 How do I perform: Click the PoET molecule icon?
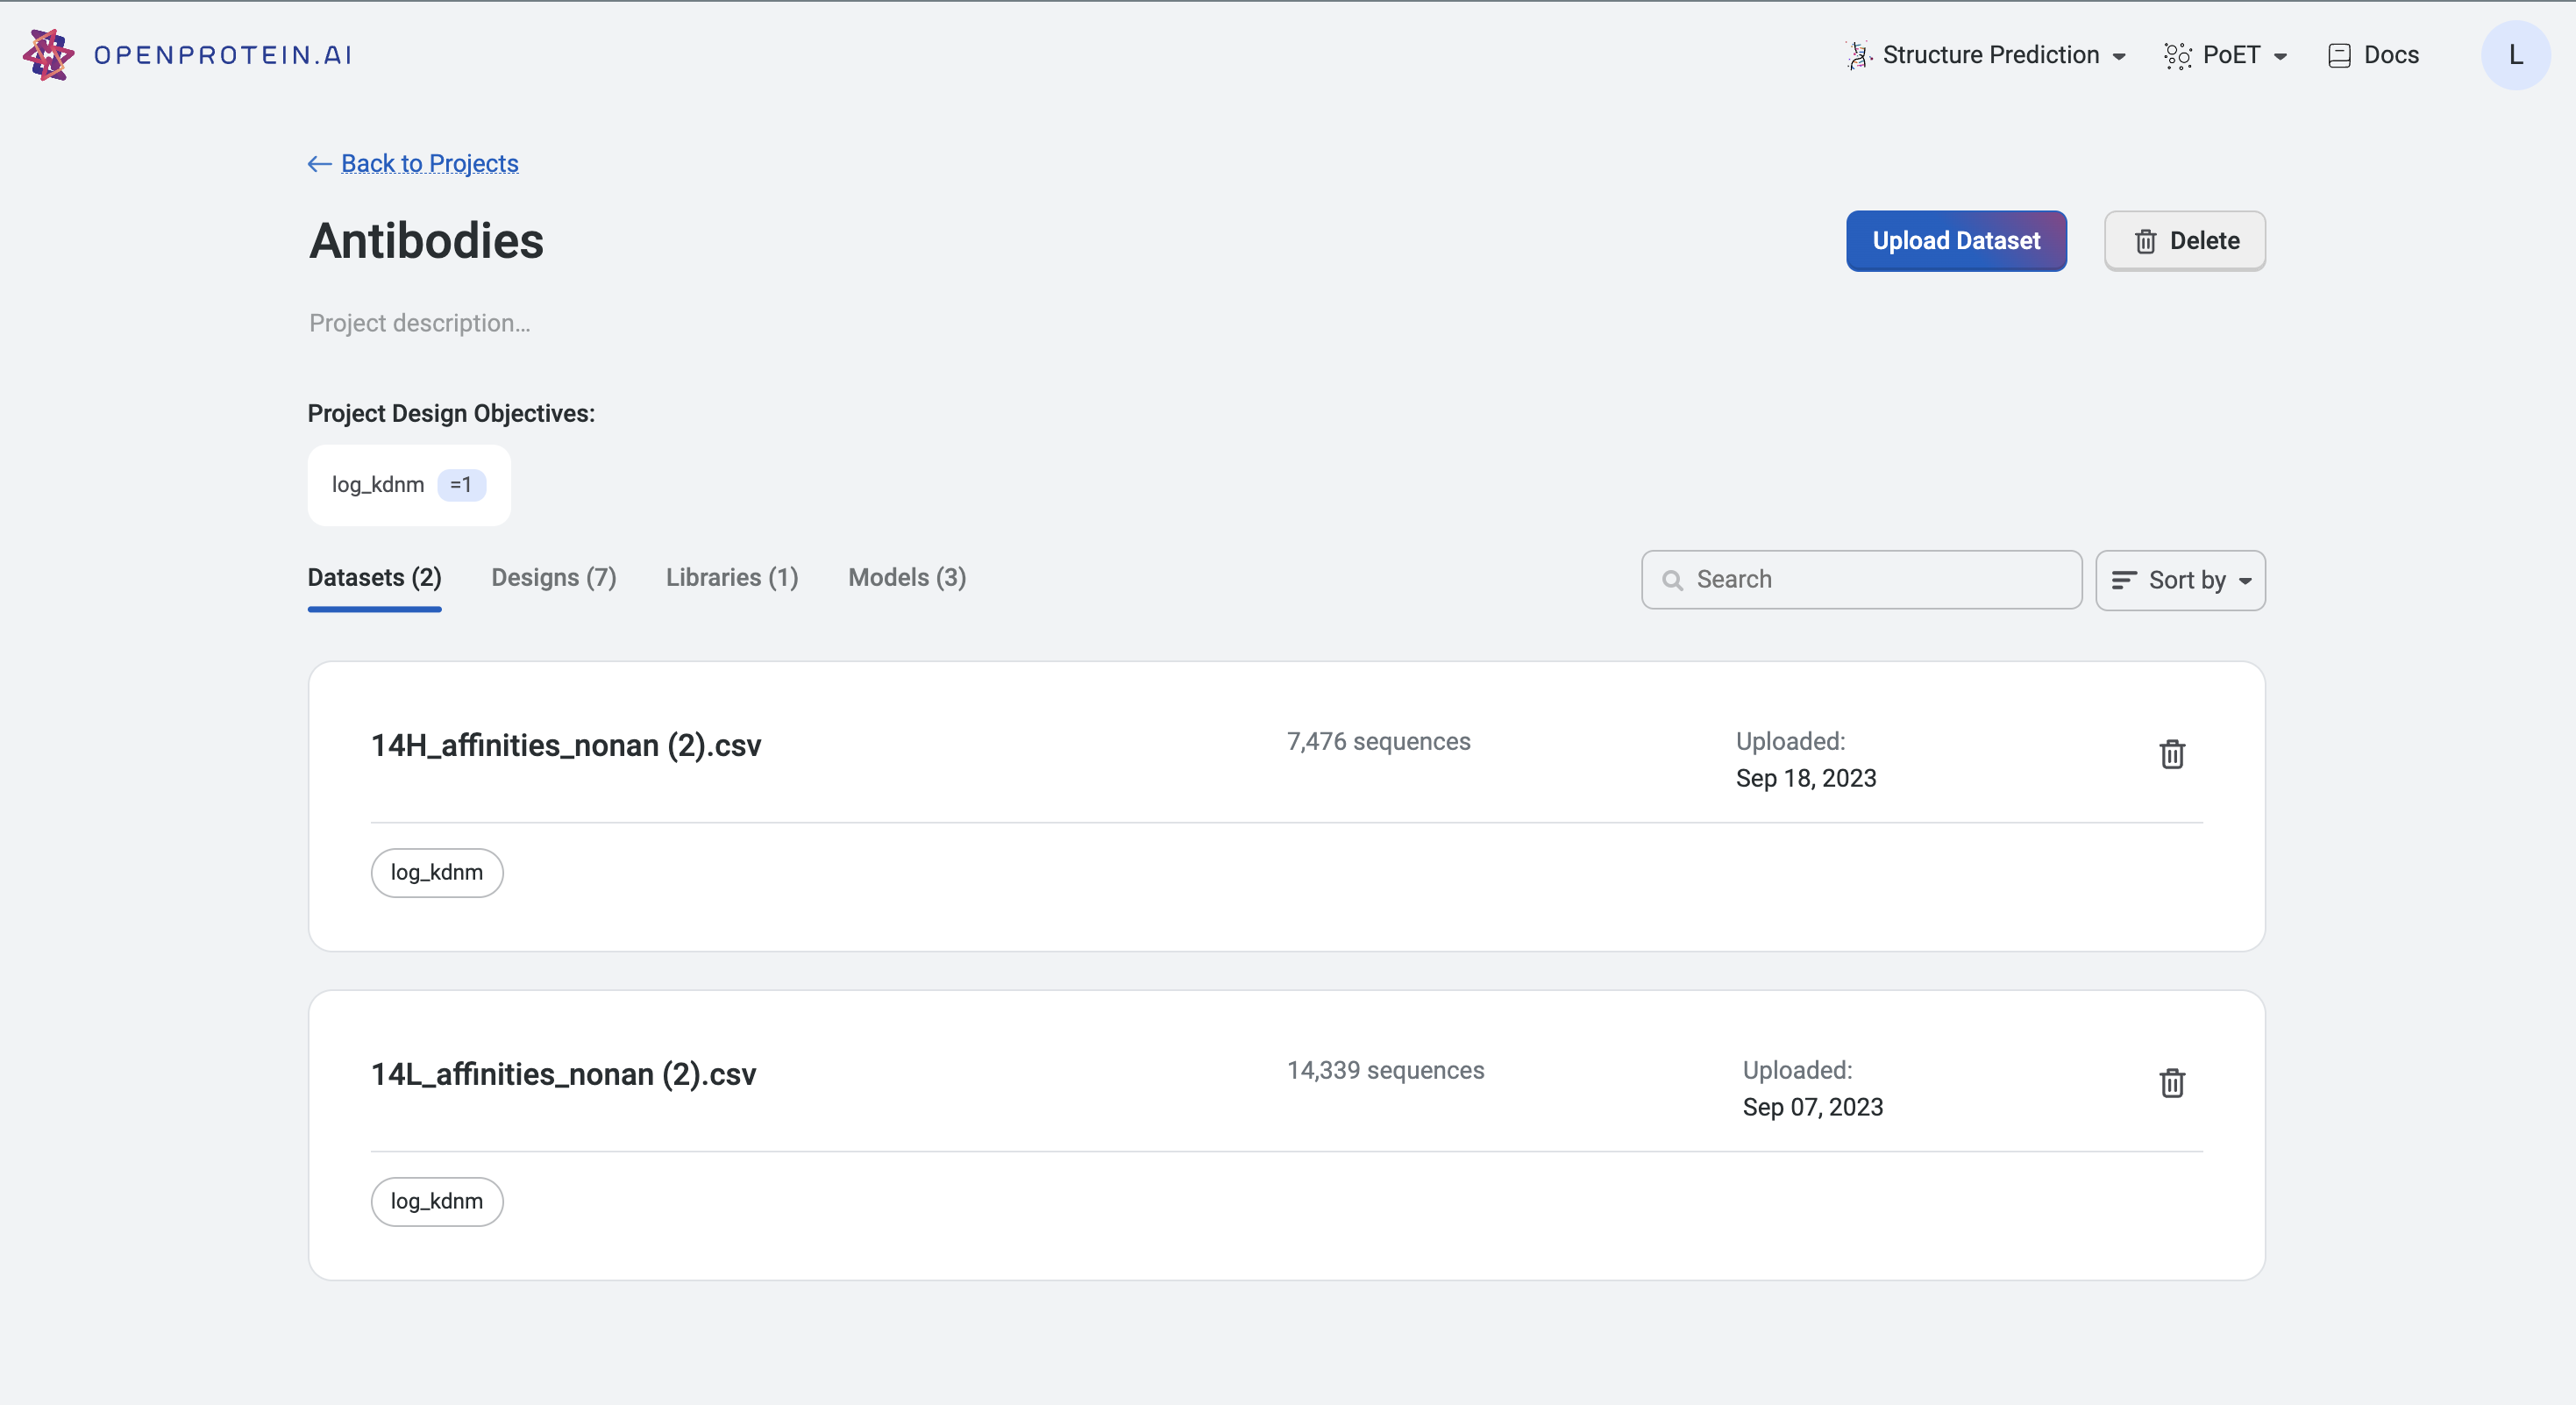click(2177, 55)
